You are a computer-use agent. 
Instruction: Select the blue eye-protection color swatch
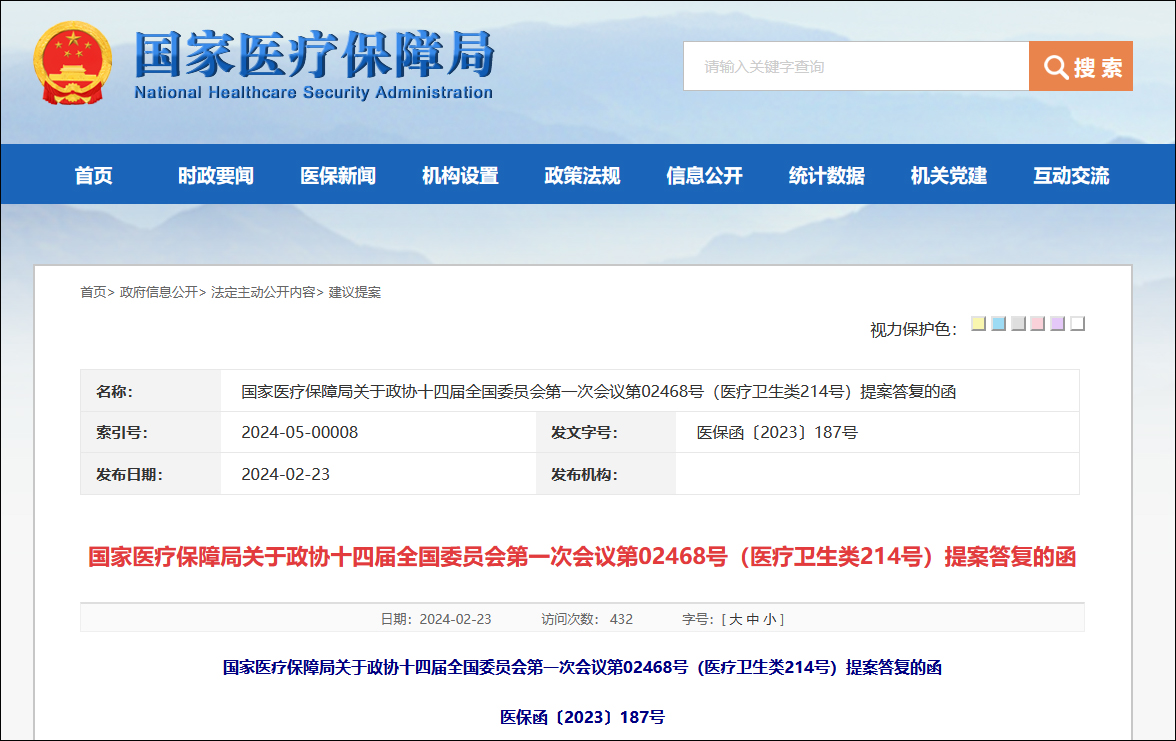click(x=998, y=323)
